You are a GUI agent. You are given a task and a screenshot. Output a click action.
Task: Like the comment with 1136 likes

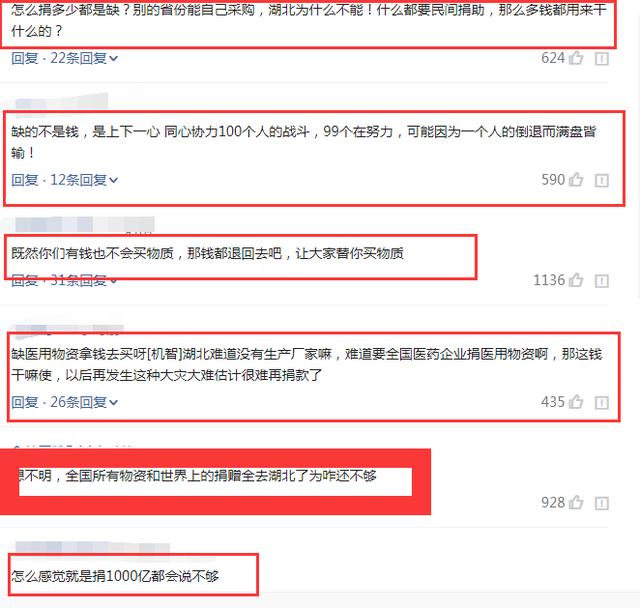tap(576, 280)
